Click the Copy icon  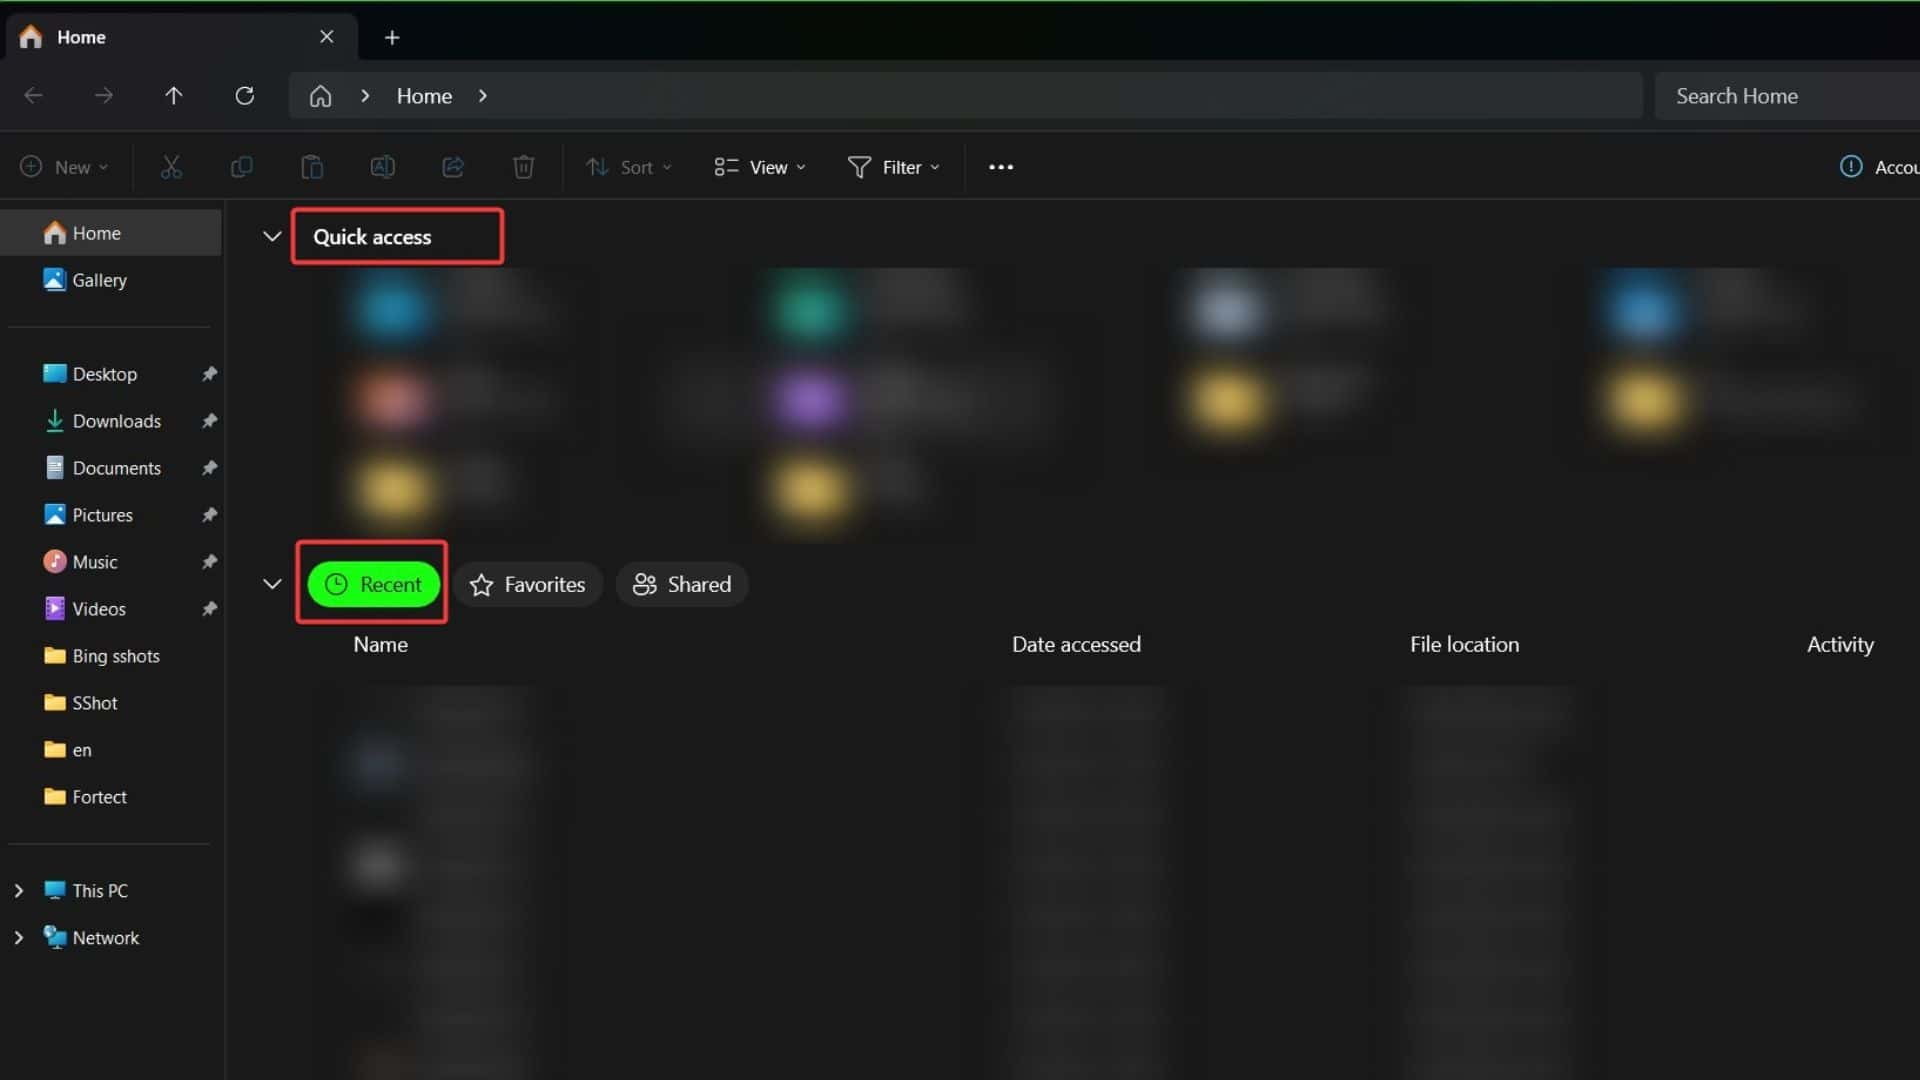coord(241,166)
